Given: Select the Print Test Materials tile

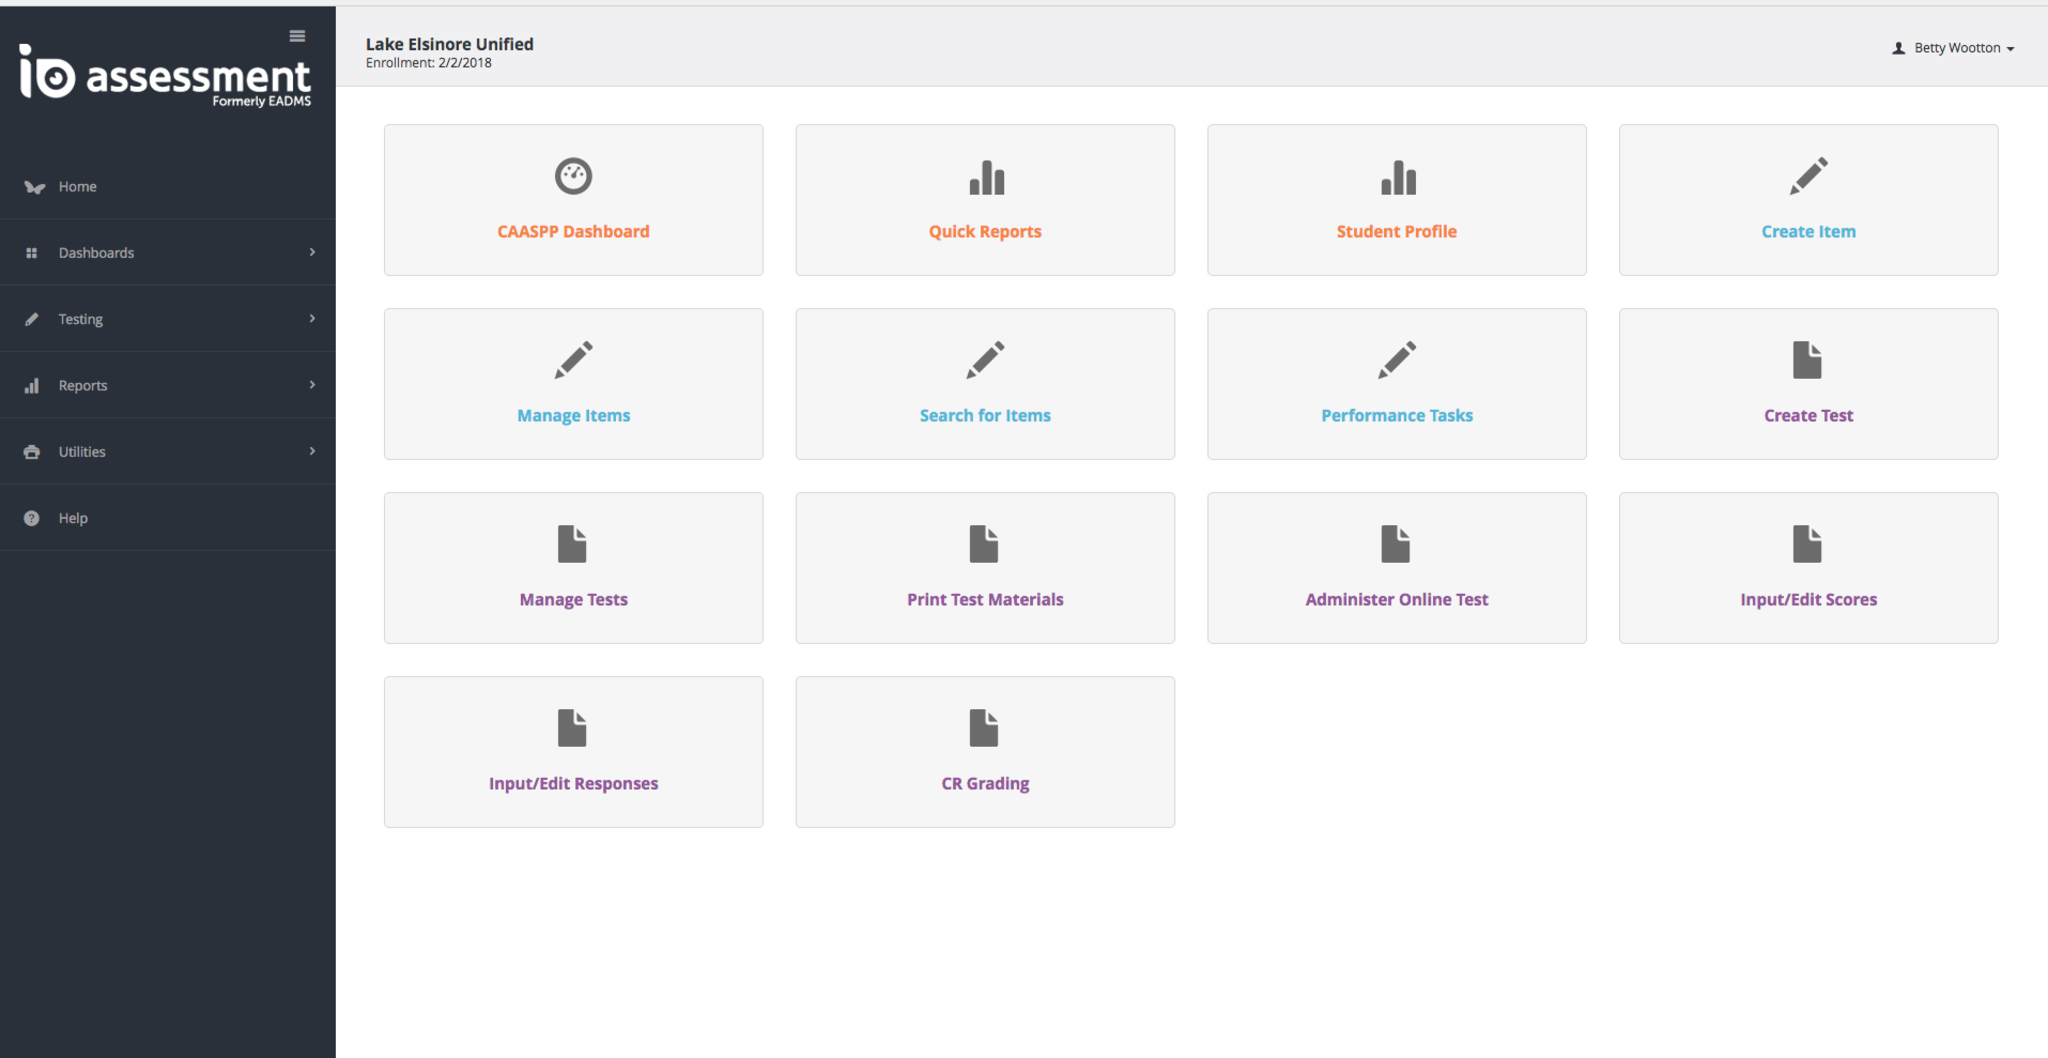Looking at the screenshot, I should click(x=985, y=568).
